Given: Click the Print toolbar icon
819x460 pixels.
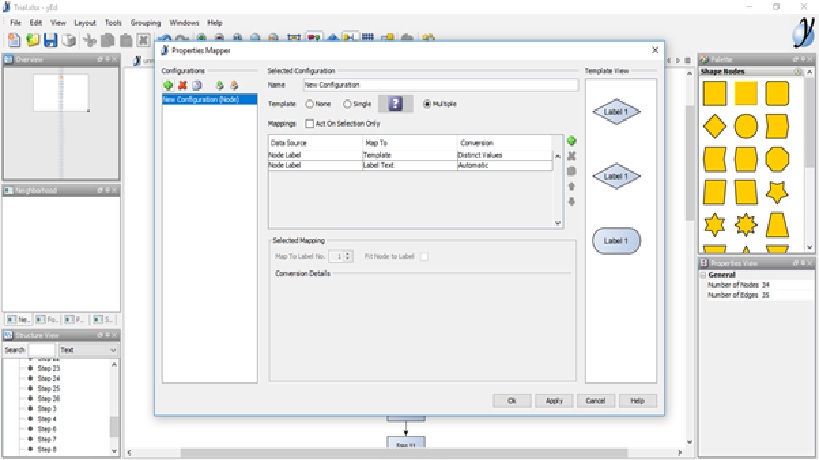Looking at the screenshot, I should (68, 40).
